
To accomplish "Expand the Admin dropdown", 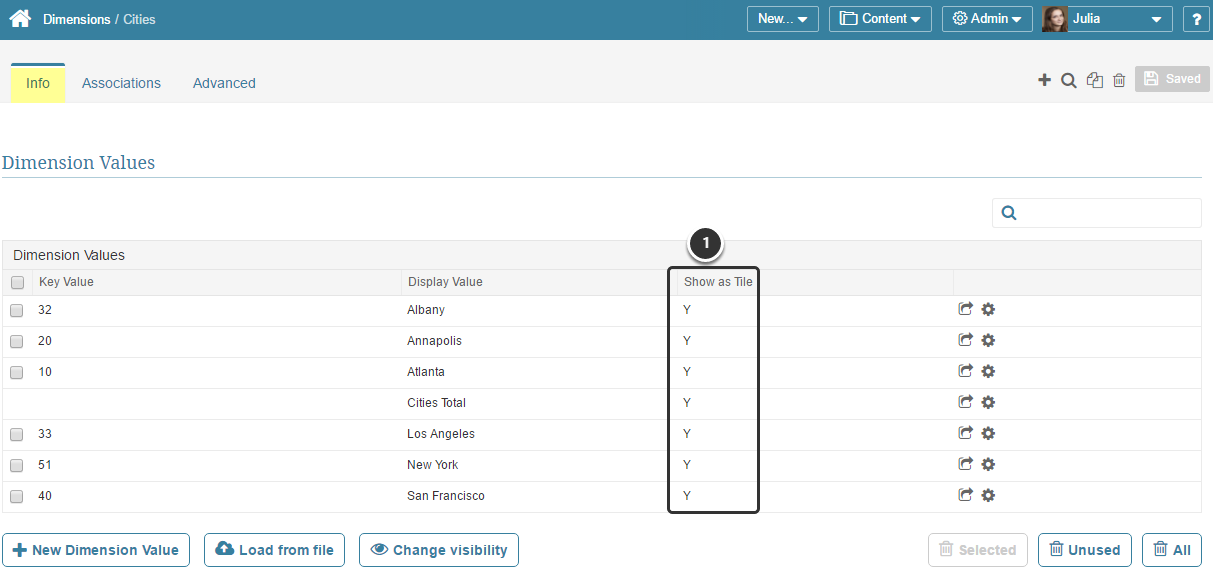I will click(986, 18).
